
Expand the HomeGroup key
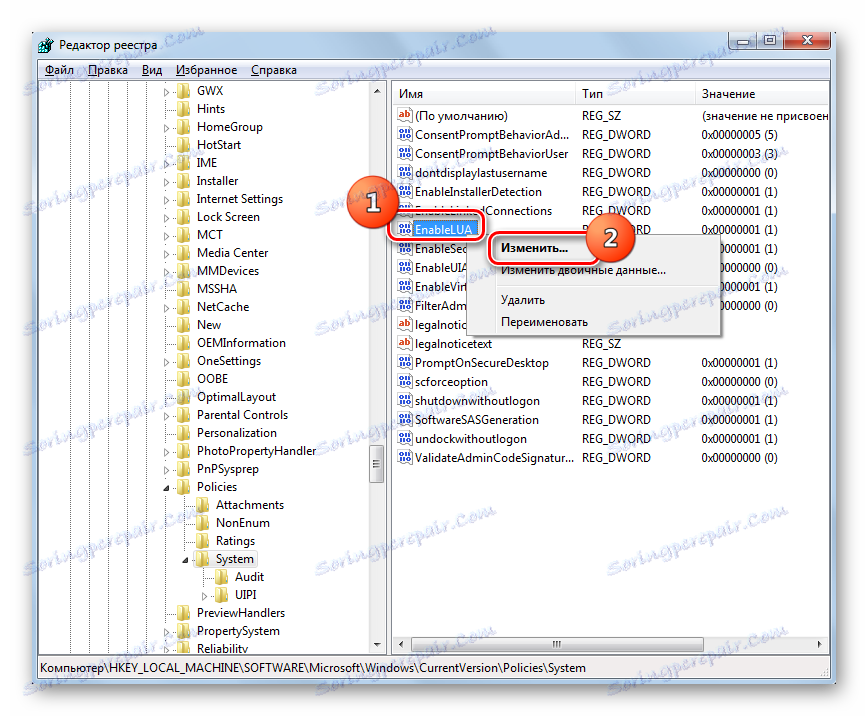(167, 128)
